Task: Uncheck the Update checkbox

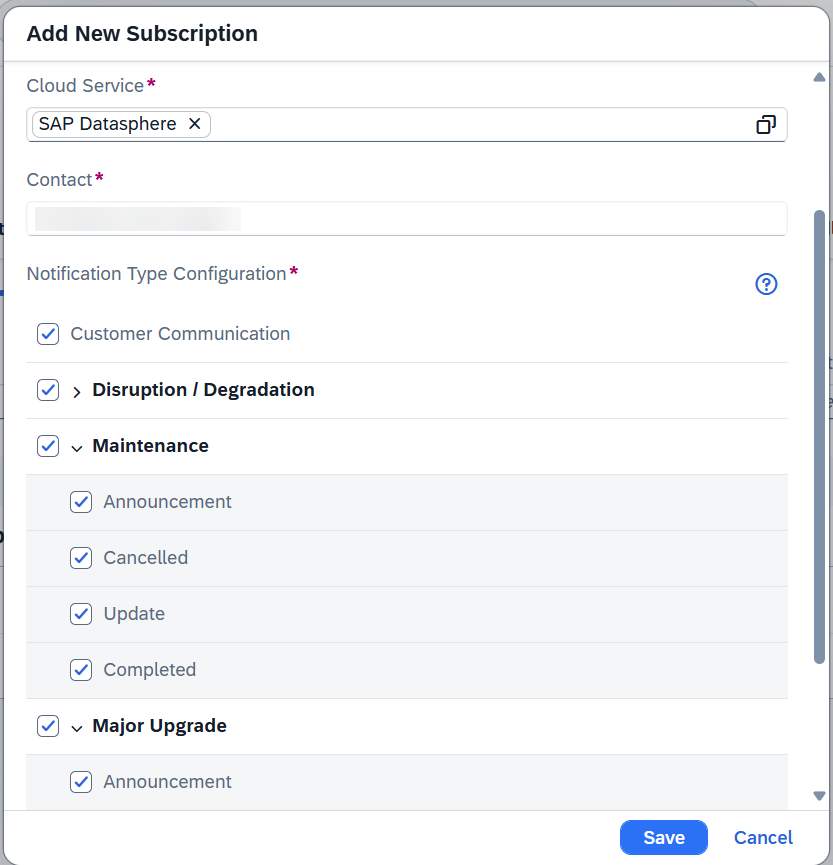Action: 81,614
